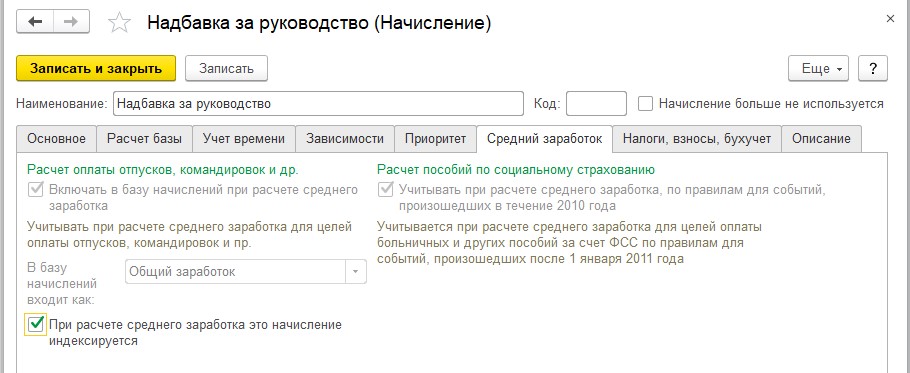Image resolution: width=910 pixels, height=373 pixels.
Task: Go to the 'Приоритет' tab
Action: (435, 139)
